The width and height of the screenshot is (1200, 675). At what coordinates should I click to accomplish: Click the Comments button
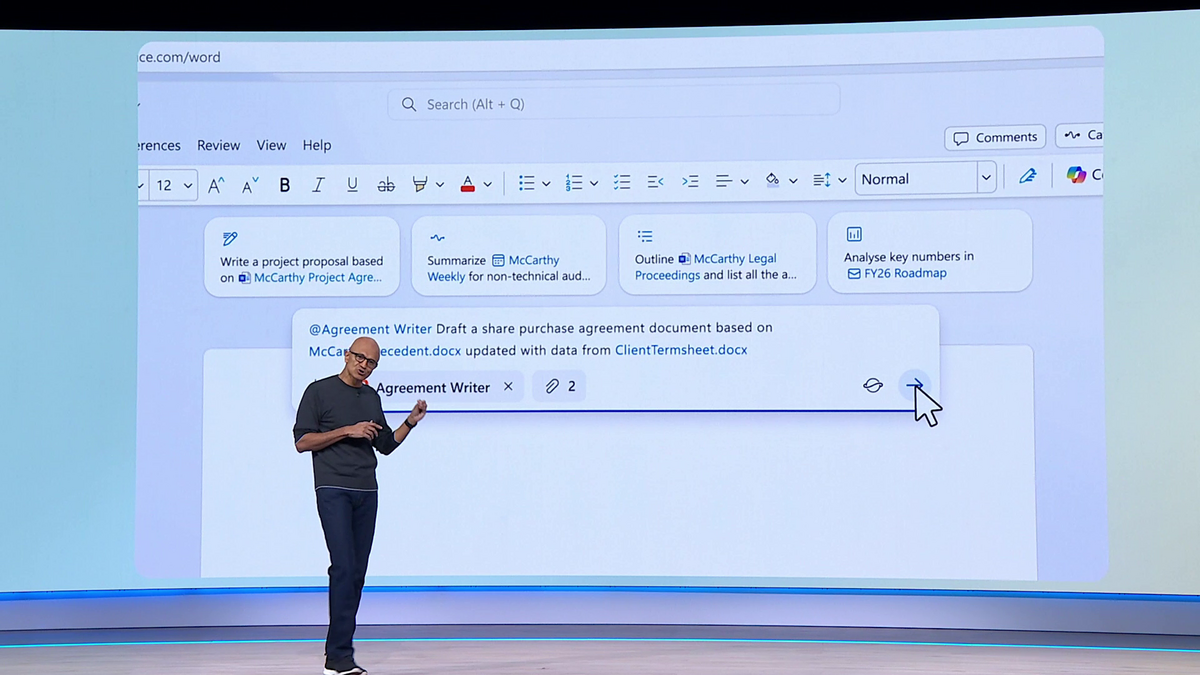[x=994, y=137]
